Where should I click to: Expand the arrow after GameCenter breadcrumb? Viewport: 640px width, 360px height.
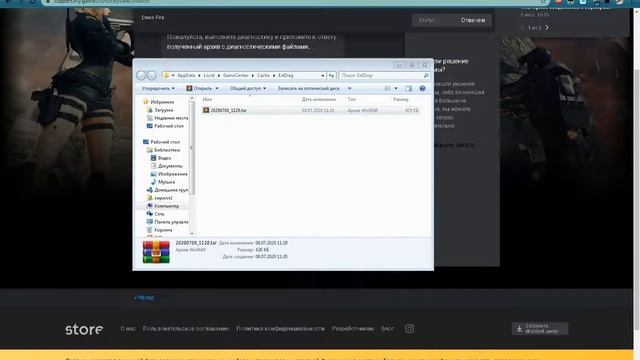[253, 76]
